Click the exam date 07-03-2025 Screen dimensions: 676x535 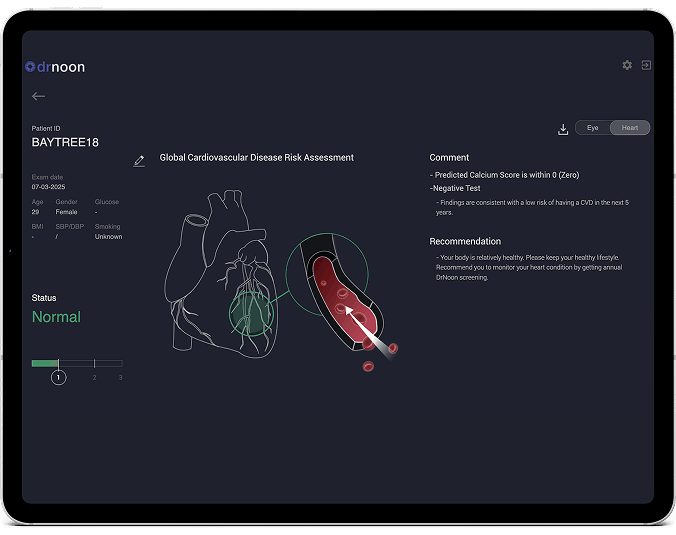48,187
